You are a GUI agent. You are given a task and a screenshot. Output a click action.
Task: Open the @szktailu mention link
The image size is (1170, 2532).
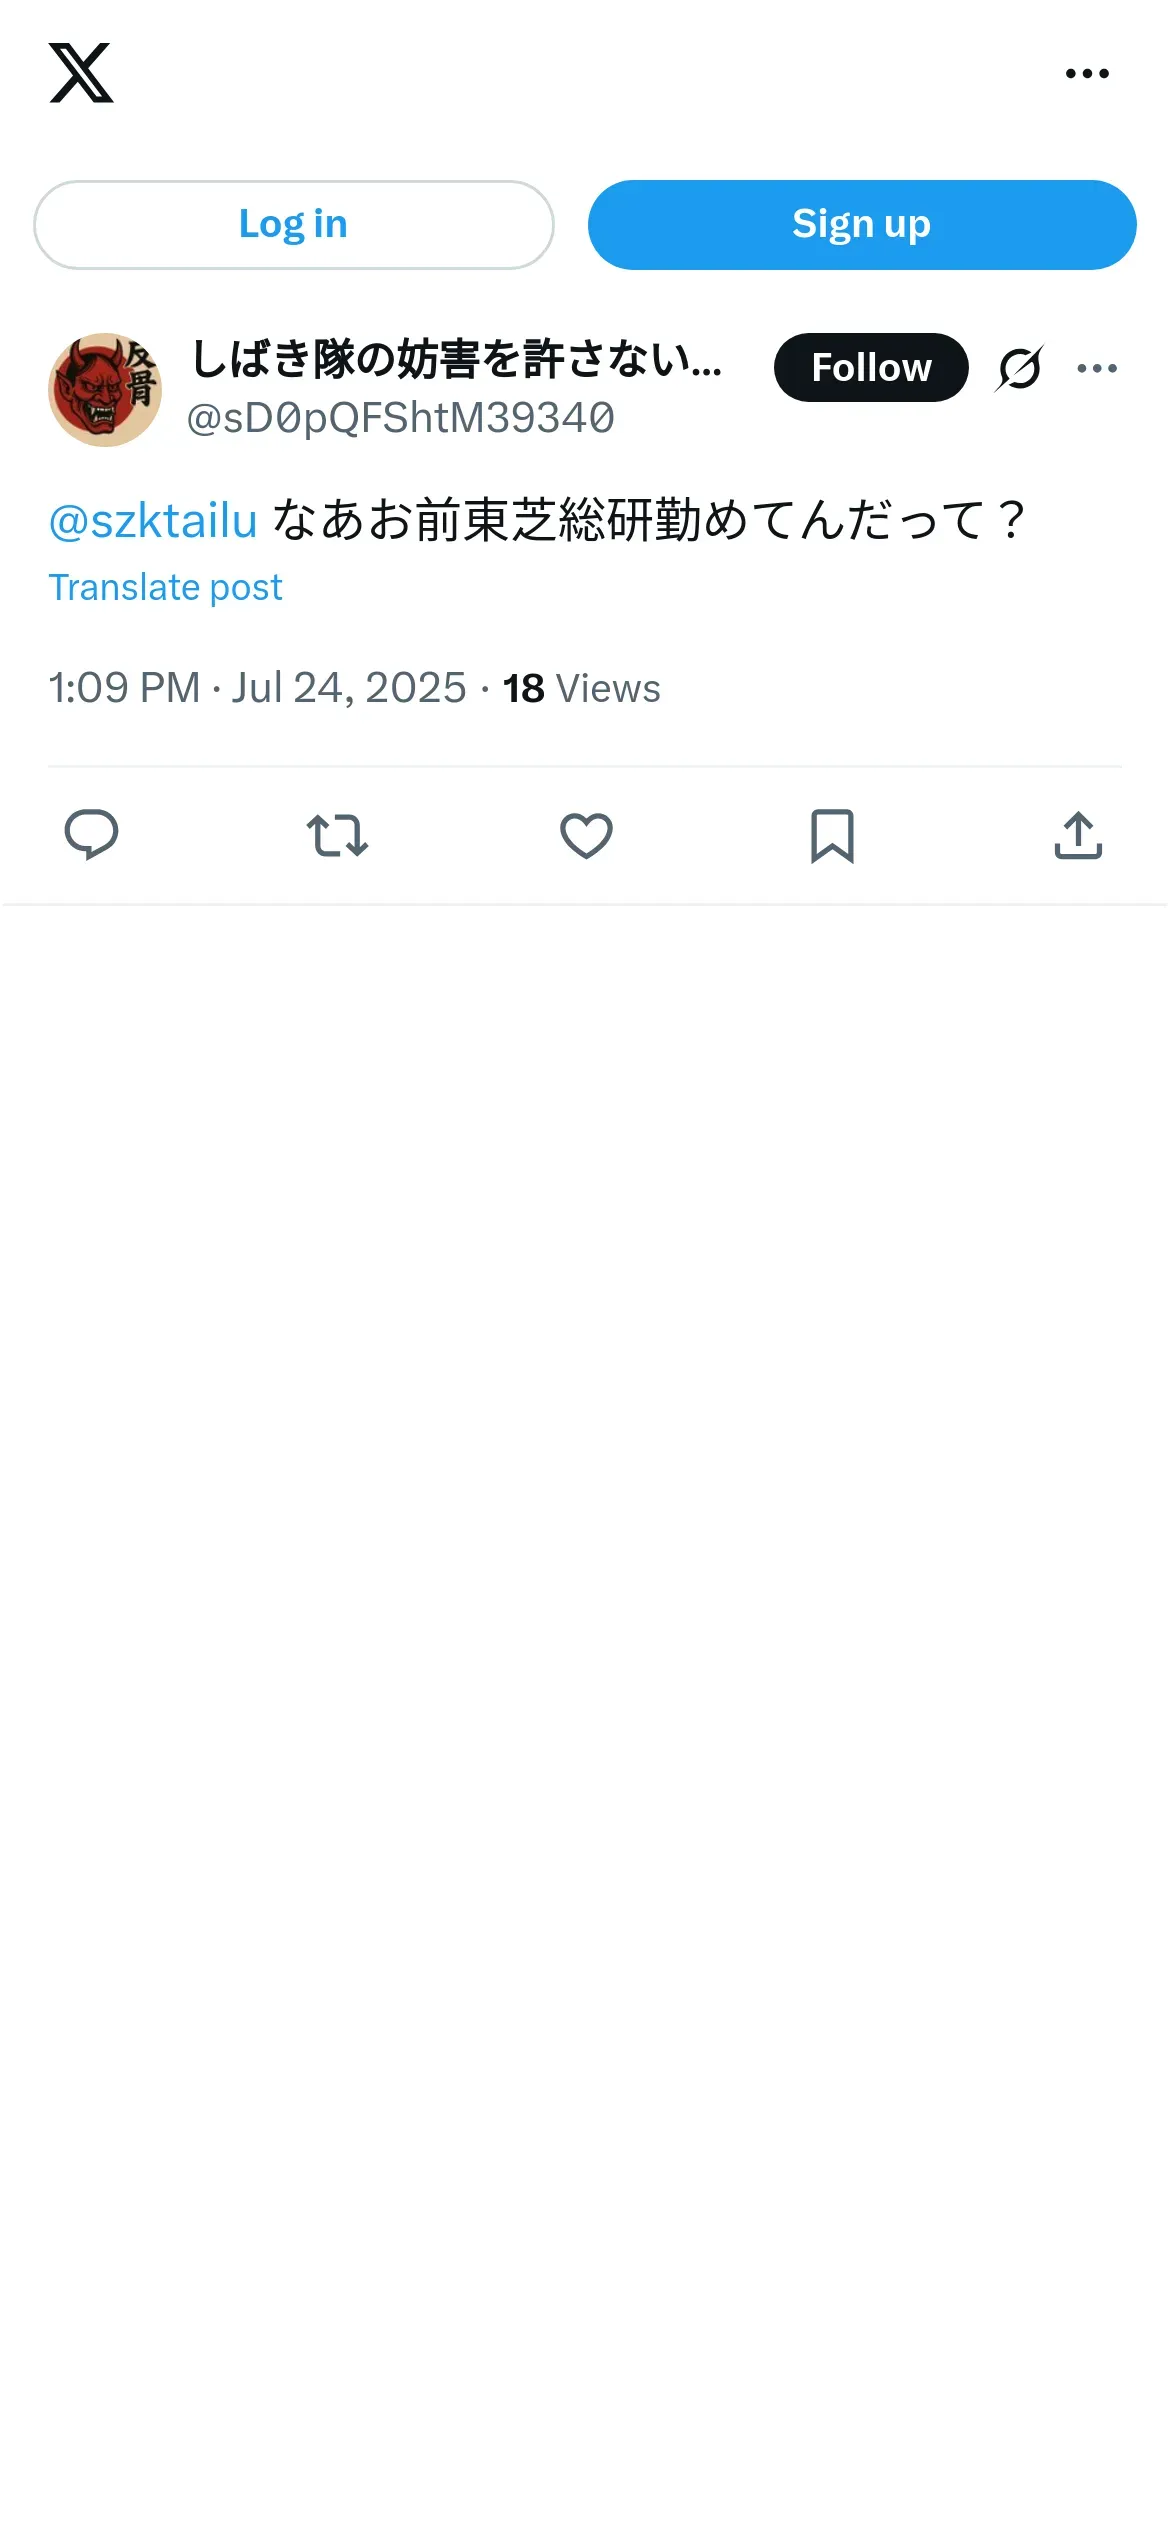(x=153, y=521)
